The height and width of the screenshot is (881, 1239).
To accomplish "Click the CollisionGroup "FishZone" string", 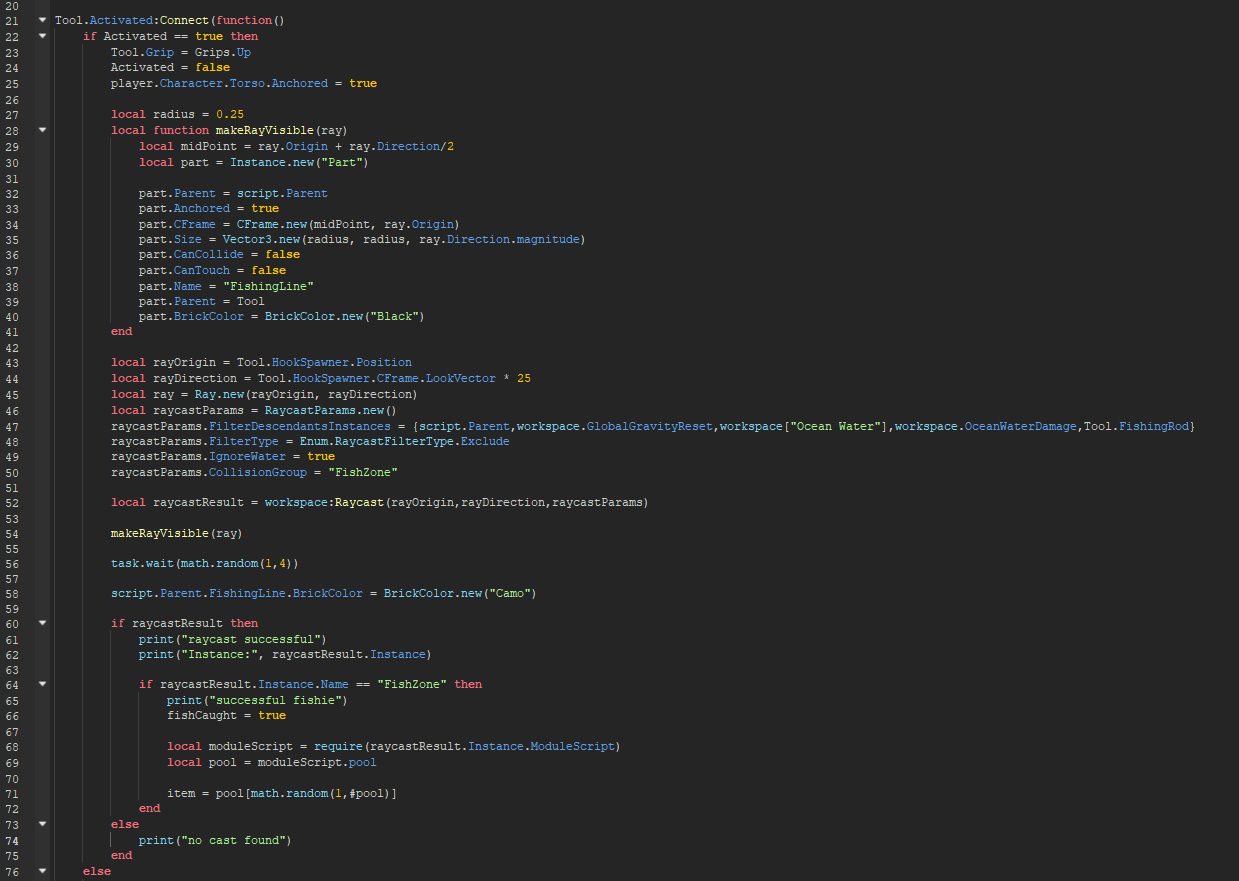I will 361,471.
